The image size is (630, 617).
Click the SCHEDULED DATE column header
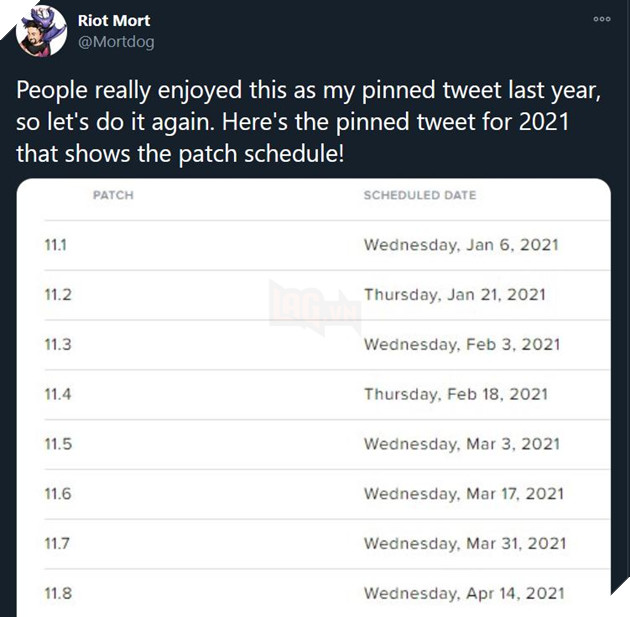tap(420, 195)
